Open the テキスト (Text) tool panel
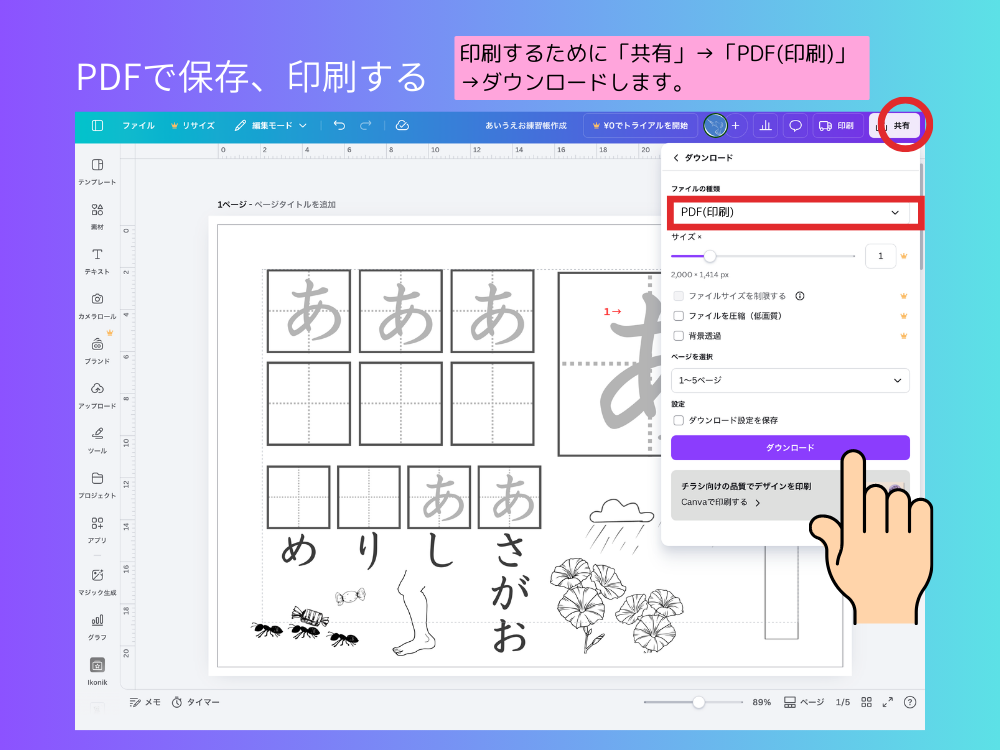The image size is (1000, 750). pos(96,258)
